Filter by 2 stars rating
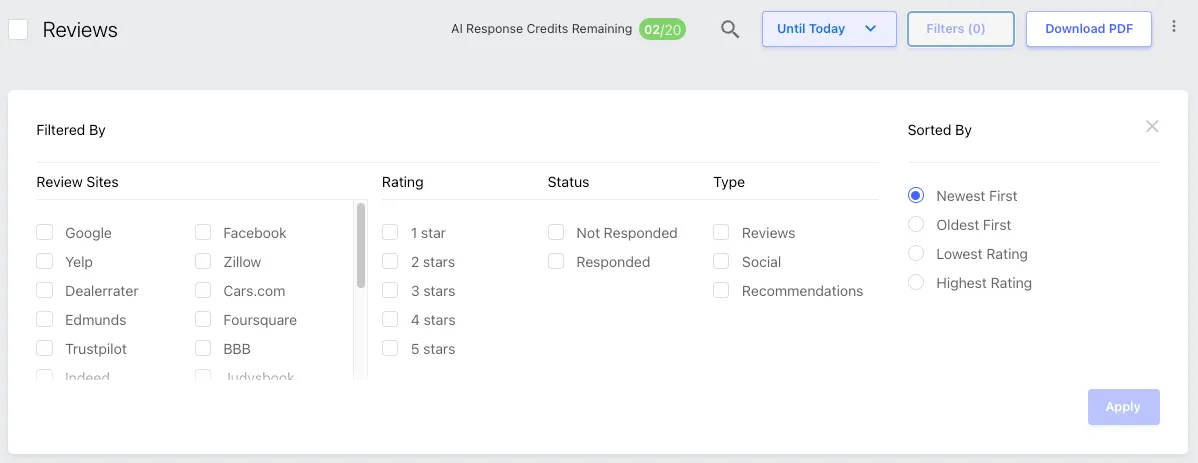 (x=390, y=261)
